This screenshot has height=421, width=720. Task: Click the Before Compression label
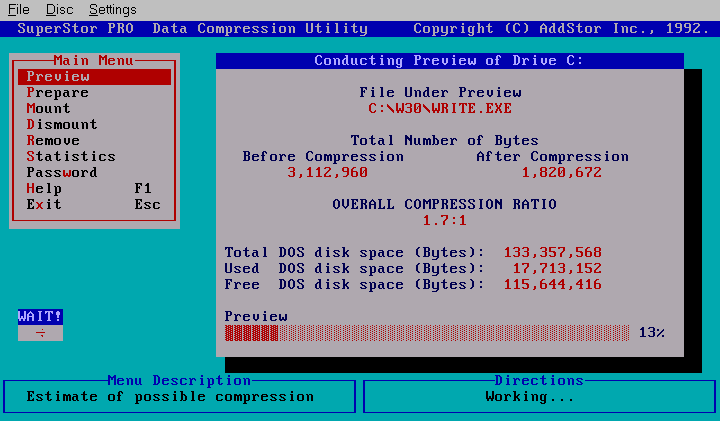(x=323, y=157)
